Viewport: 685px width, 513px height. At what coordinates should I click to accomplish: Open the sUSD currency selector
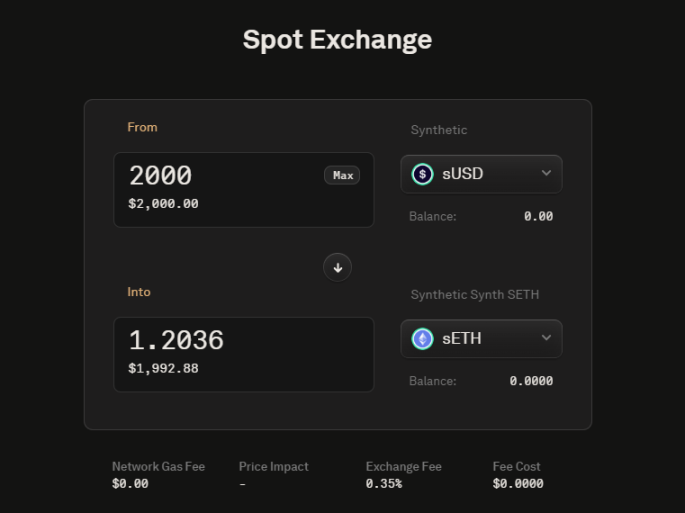coord(481,174)
